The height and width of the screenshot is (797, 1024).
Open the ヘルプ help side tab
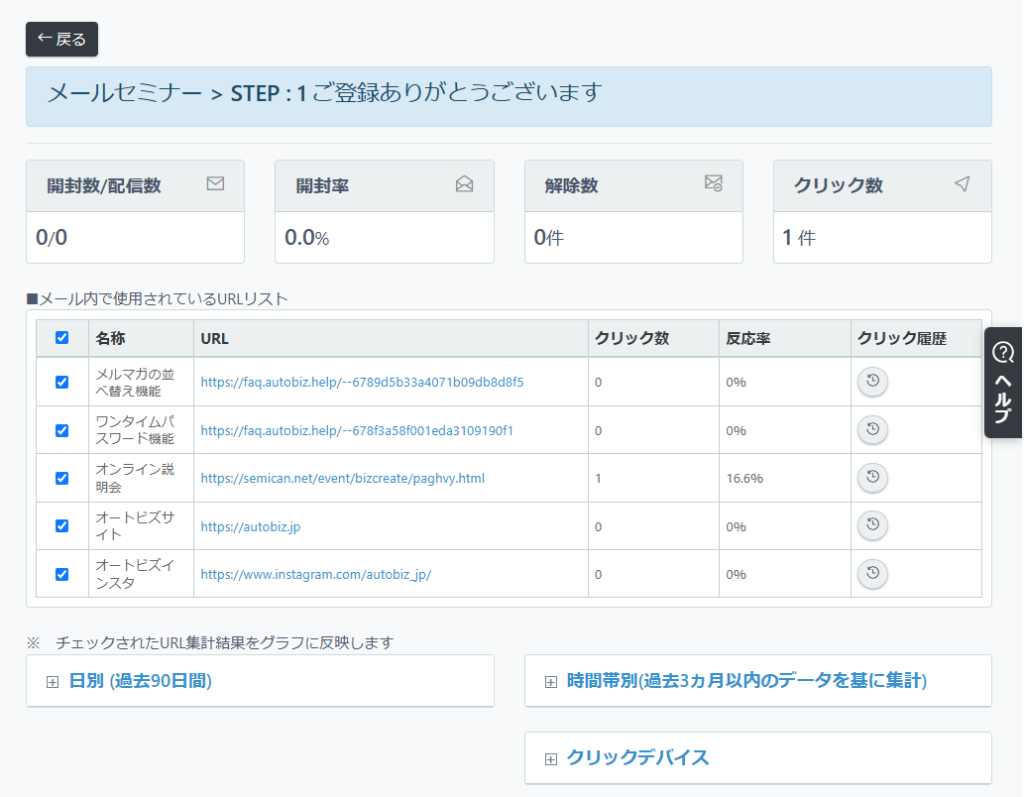[x=1003, y=383]
